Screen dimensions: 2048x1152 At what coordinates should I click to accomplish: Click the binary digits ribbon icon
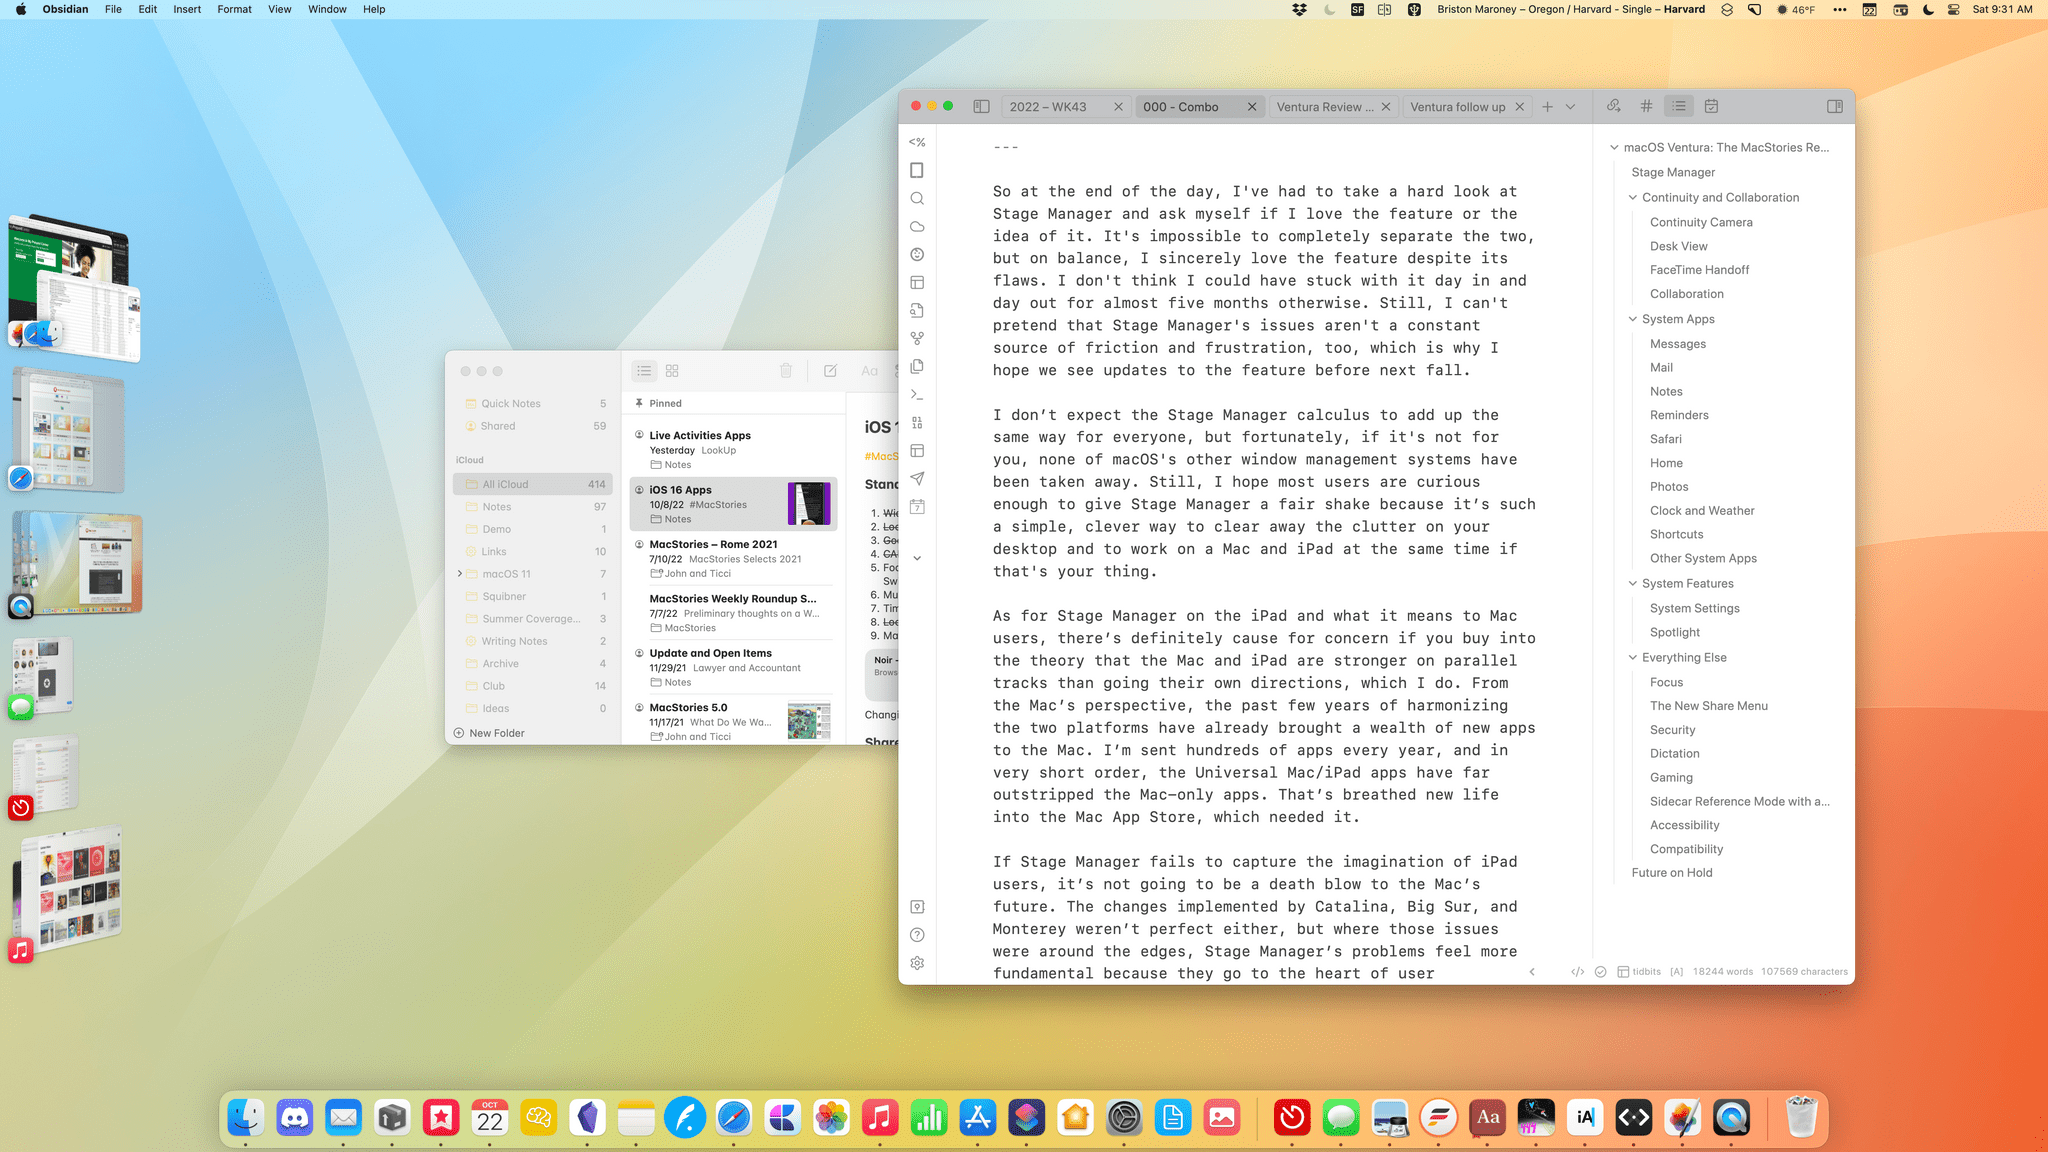917,422
